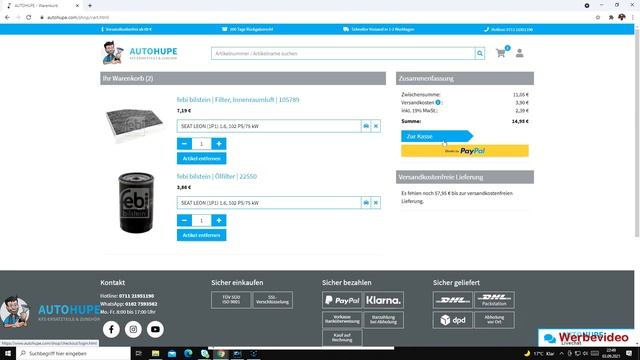Decrease quantity of Ölfilter
Screen dimensions: 640x360
coord(184,220)
